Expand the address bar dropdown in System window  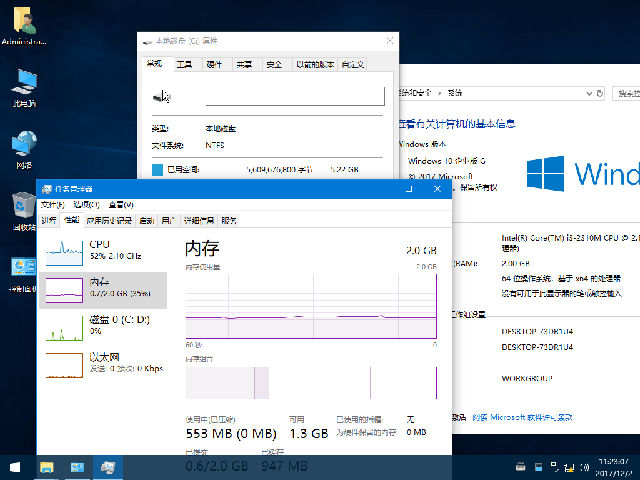pyautogui.click(x=589, y=93)
